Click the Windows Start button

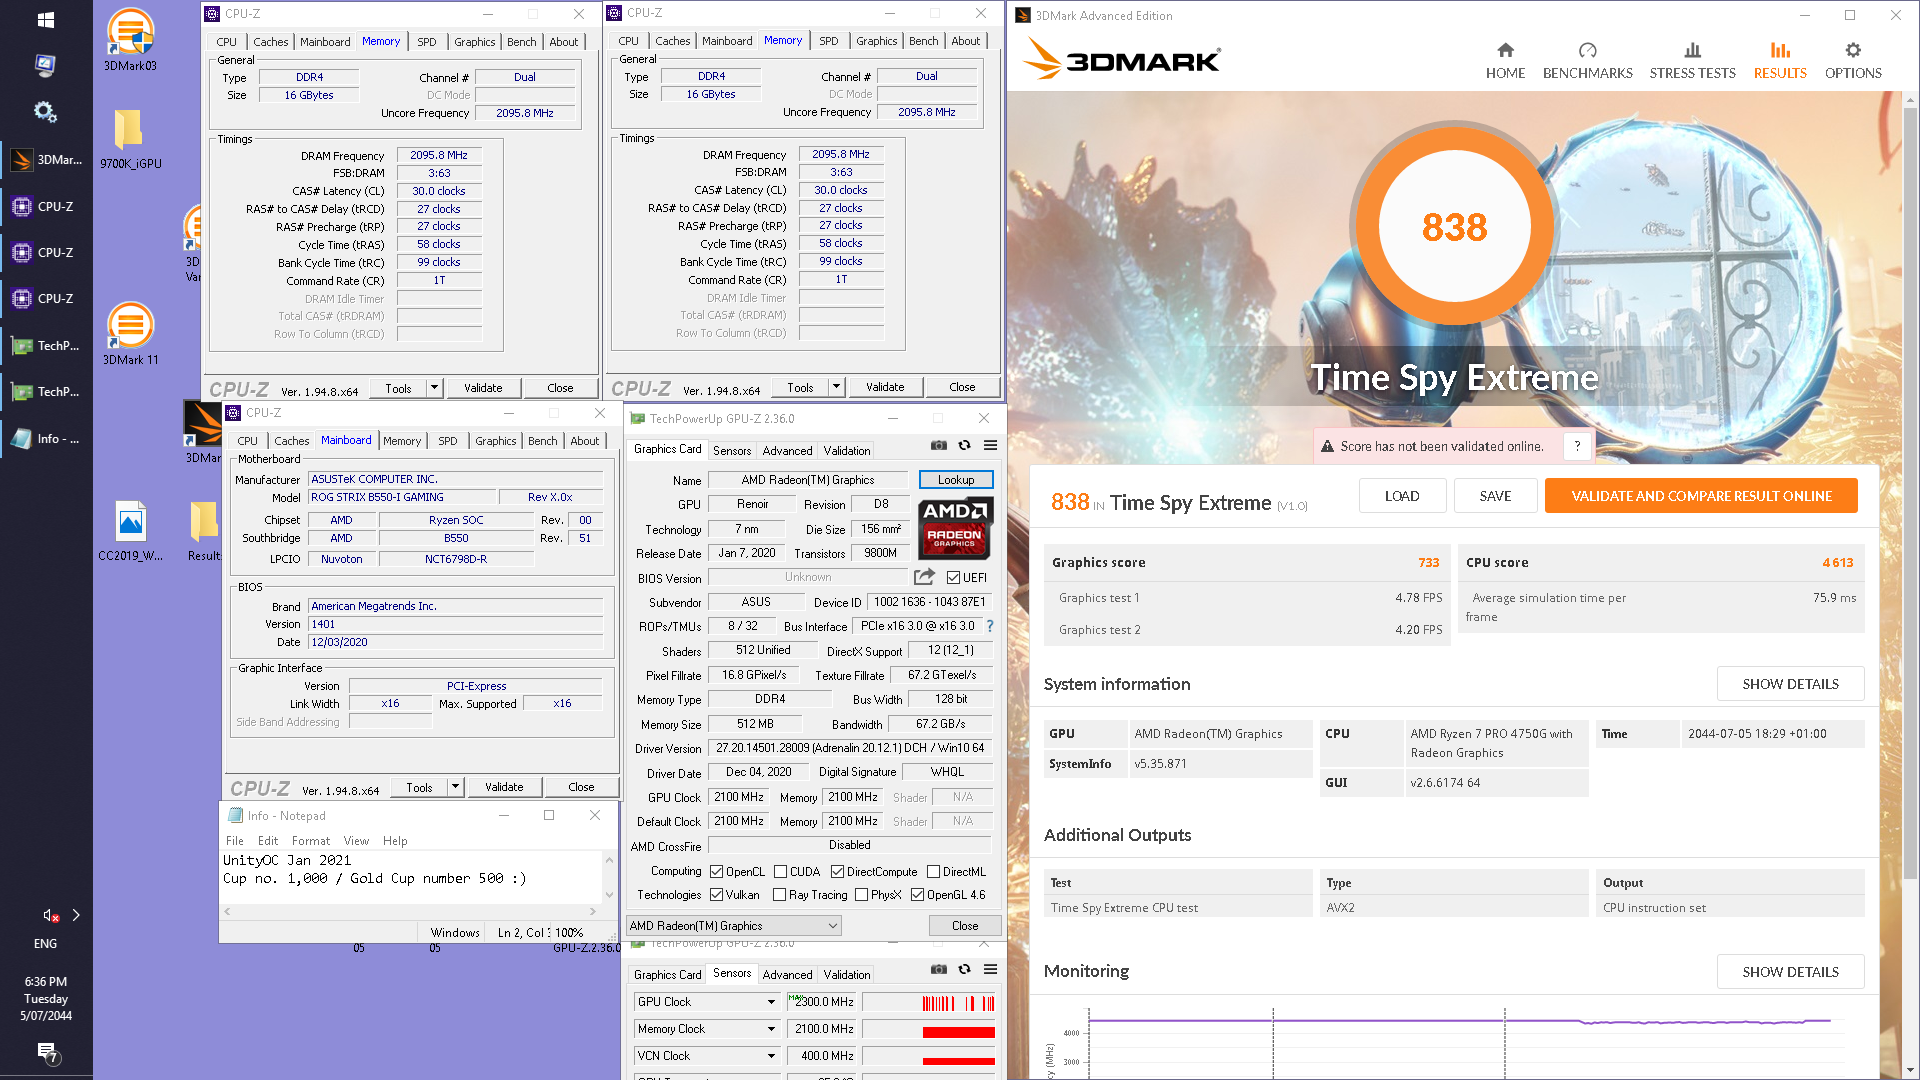click(45, 20)
